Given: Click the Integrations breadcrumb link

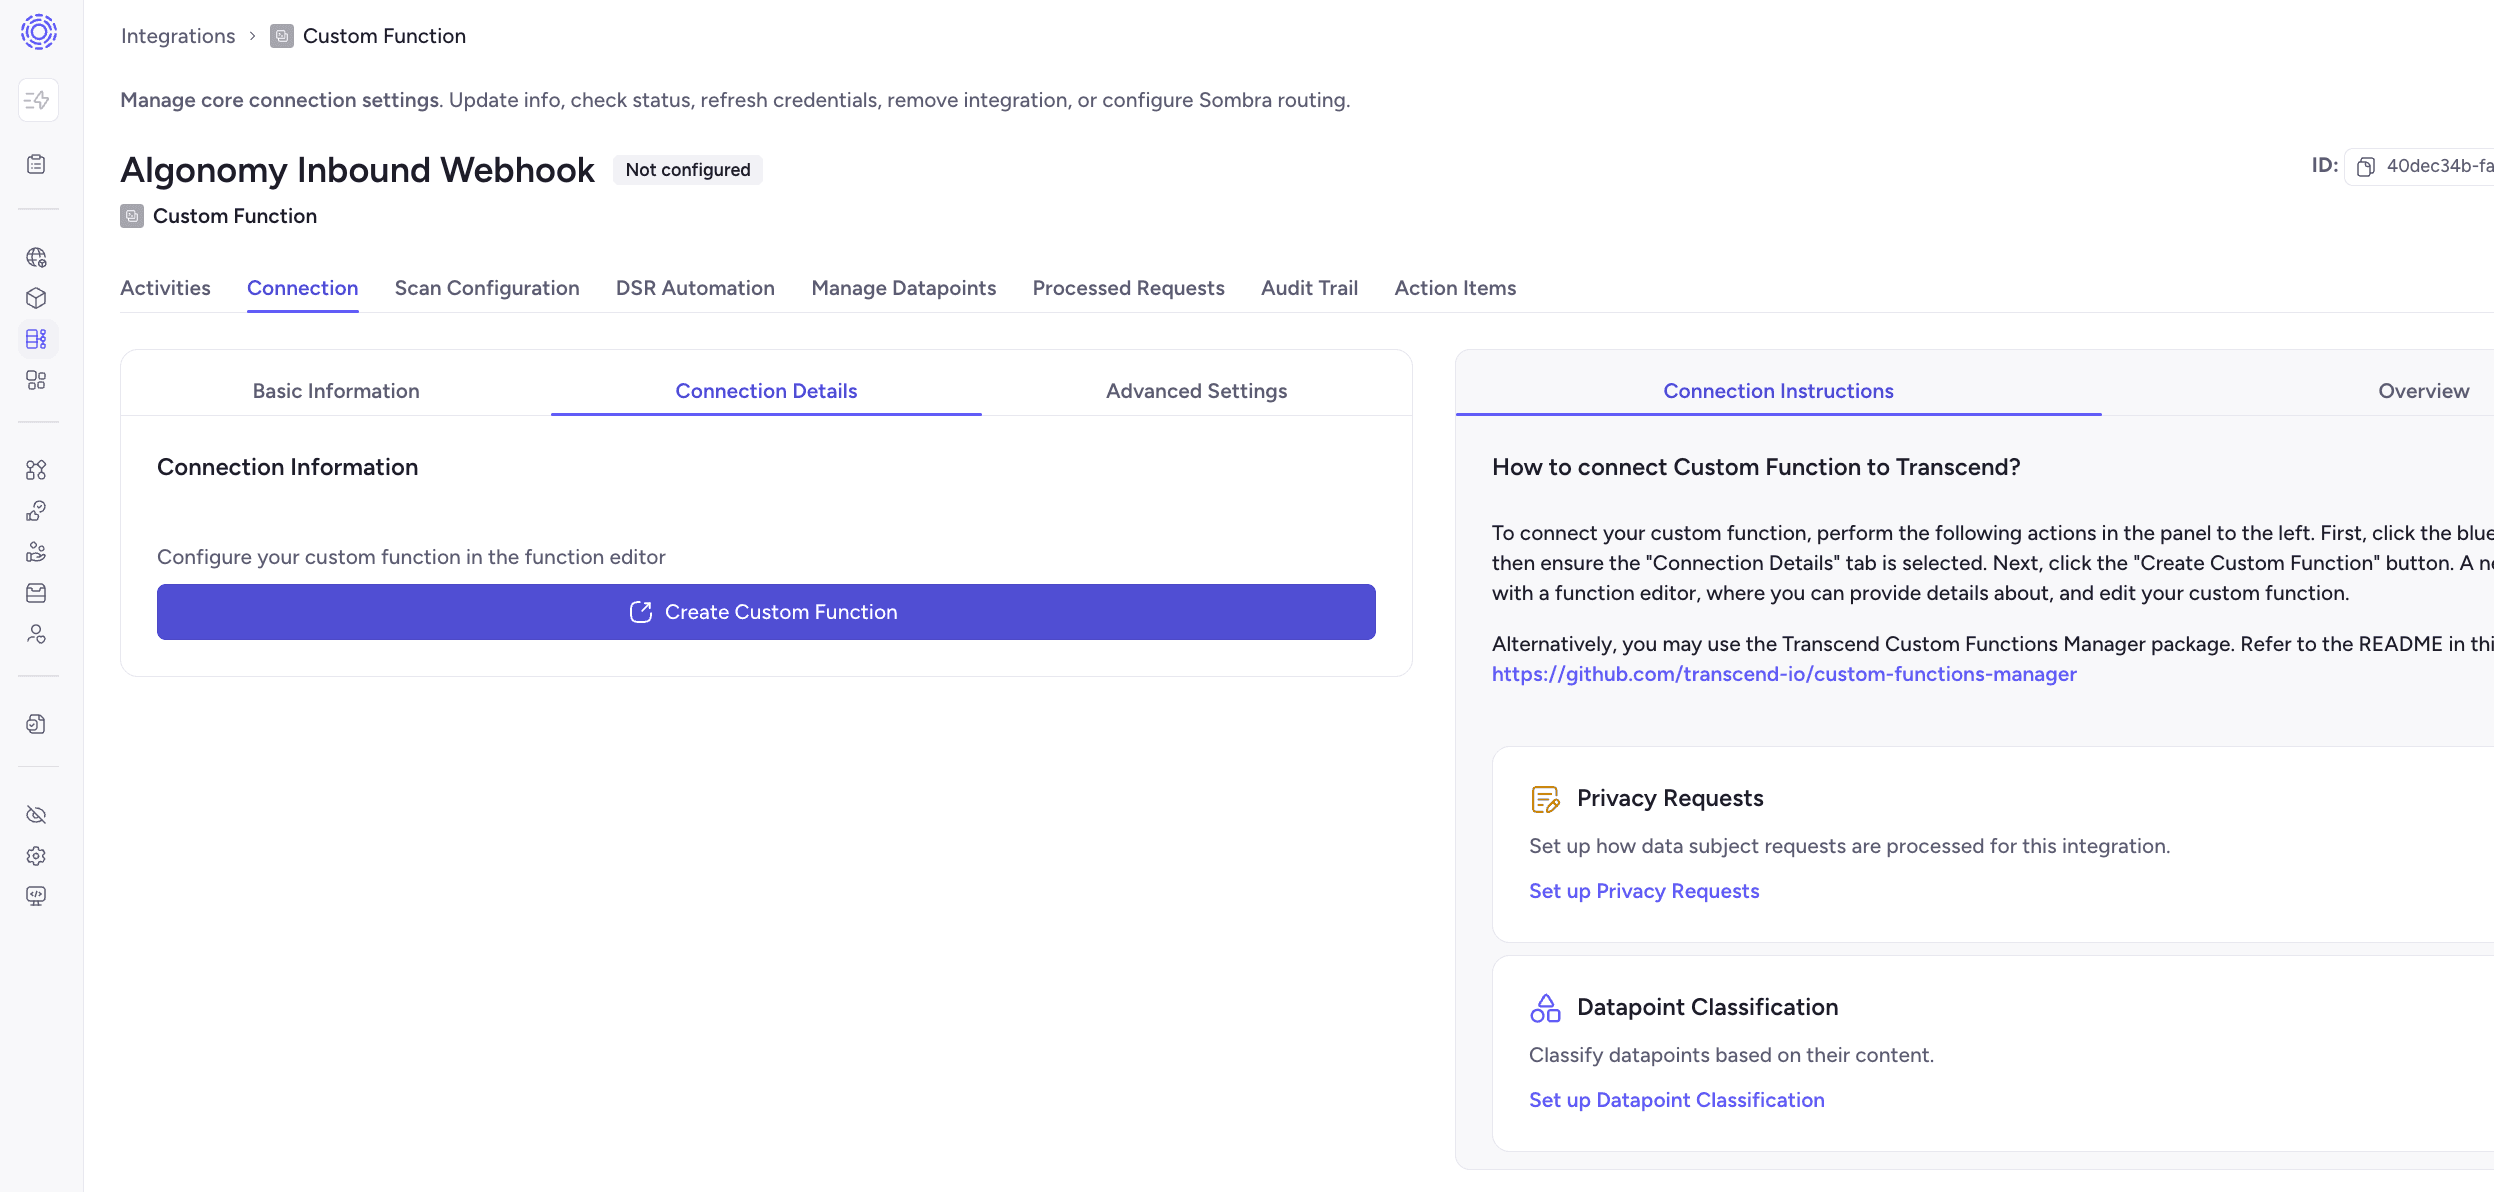Looking at the screenshot, I should [x=178, y=36].
